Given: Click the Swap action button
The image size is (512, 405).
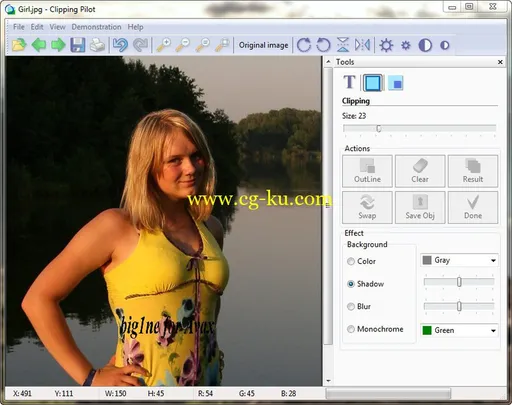Looking at the screenshot, I should tap(367, 207).
